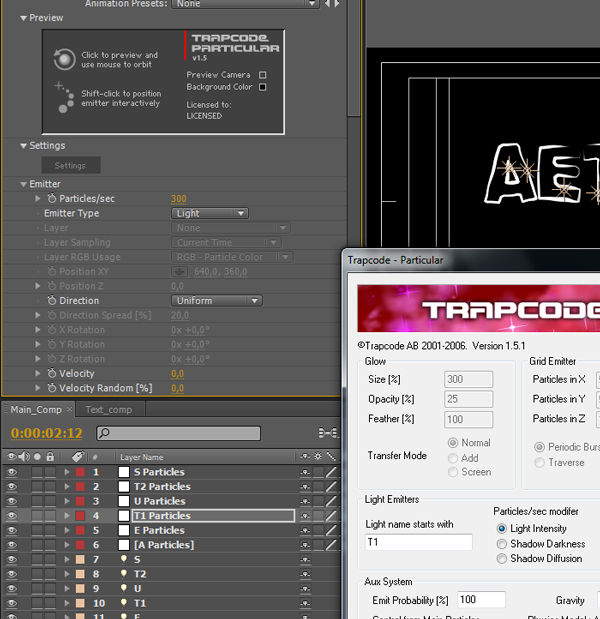Click the Velocity value 0,0
The image size is (600, 619).
(178, 373)
